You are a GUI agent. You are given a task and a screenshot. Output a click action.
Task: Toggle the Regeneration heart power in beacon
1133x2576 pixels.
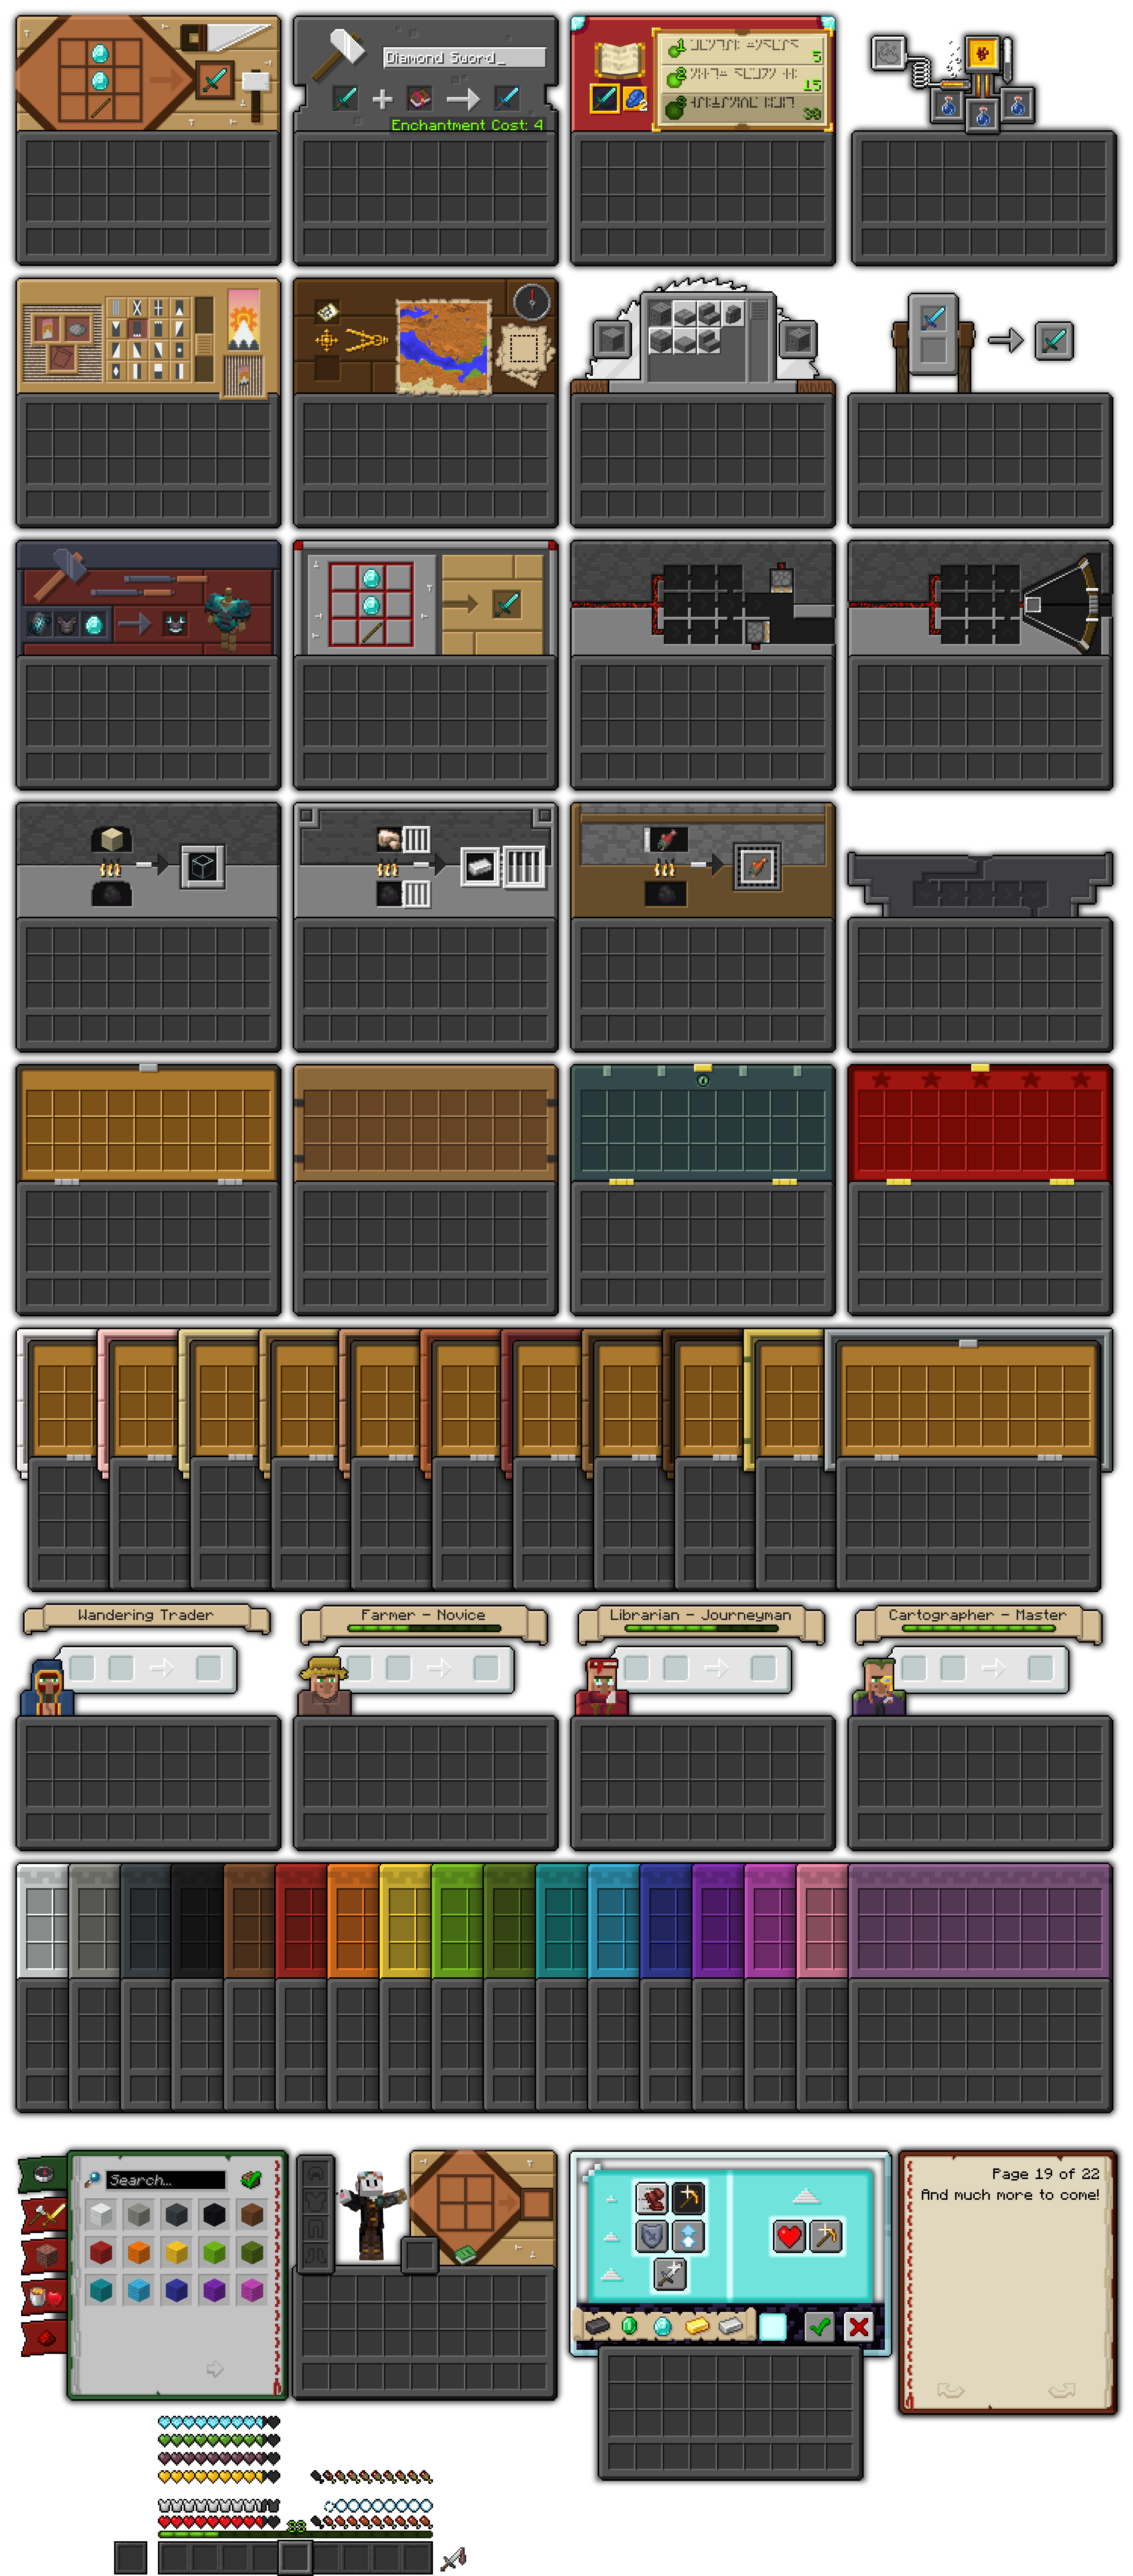(x=789, y=2236)
